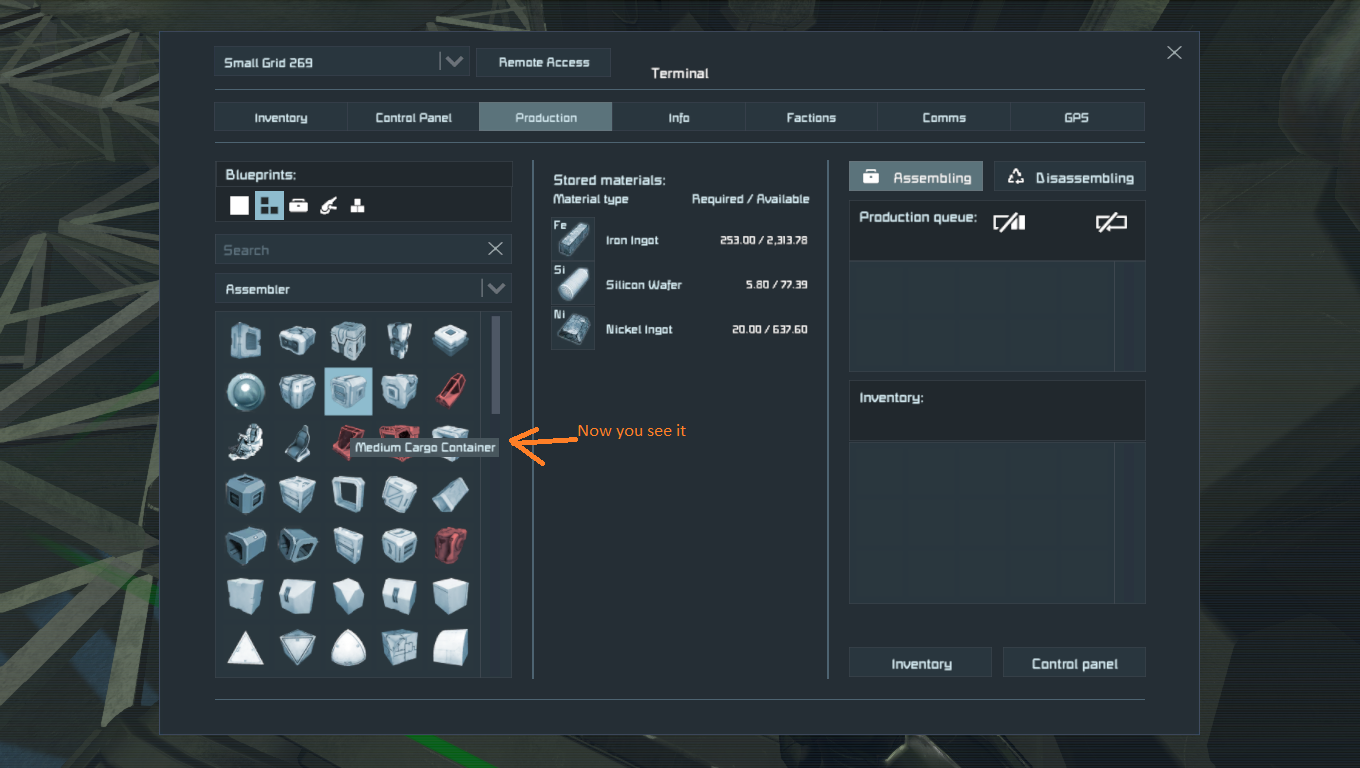This screenshot has width=1360, height=768.
Task: Pick the sphere-shaped blueprint icon
Action: tap(246, 390)
